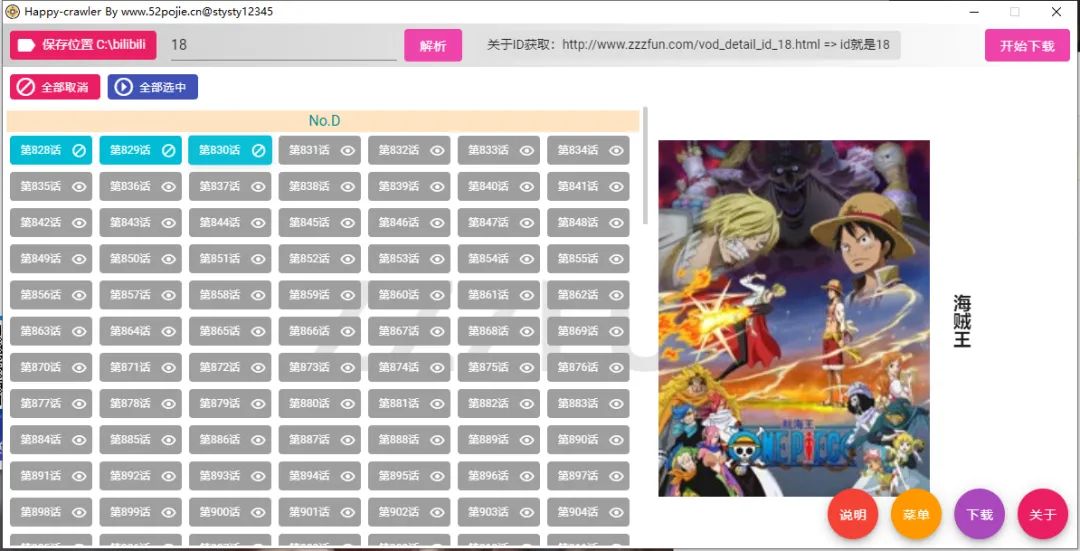
Task: Start downloading with 开始下载 button
Action: (x=1027, y=45)
